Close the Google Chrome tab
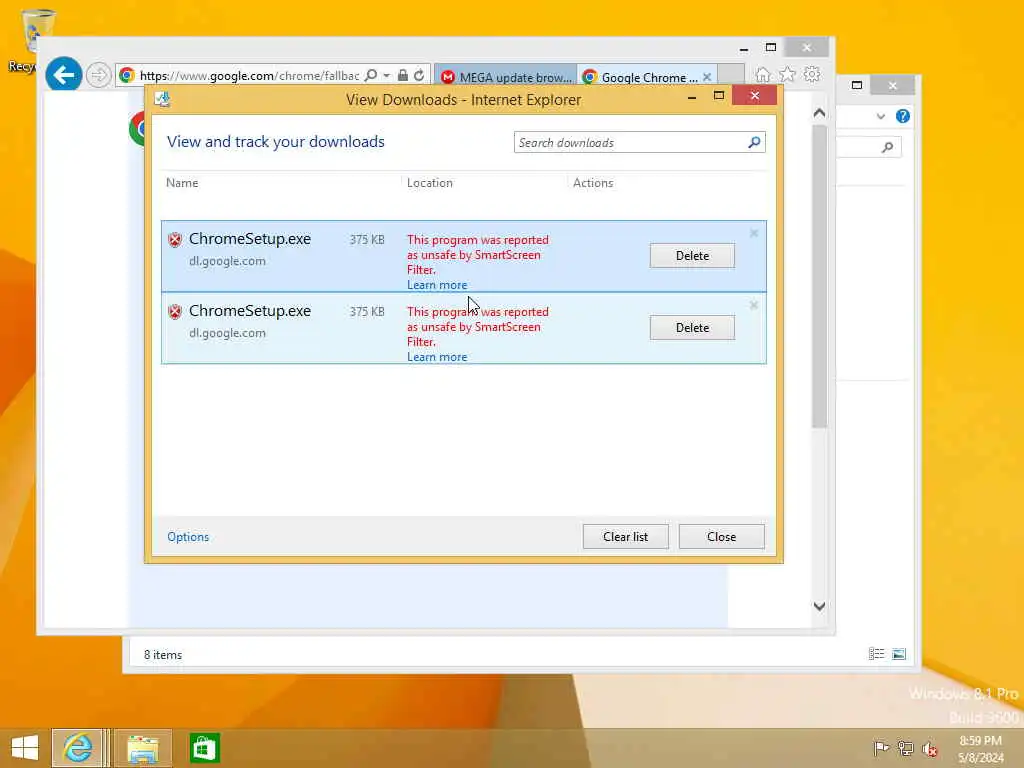 click(707, 77)
